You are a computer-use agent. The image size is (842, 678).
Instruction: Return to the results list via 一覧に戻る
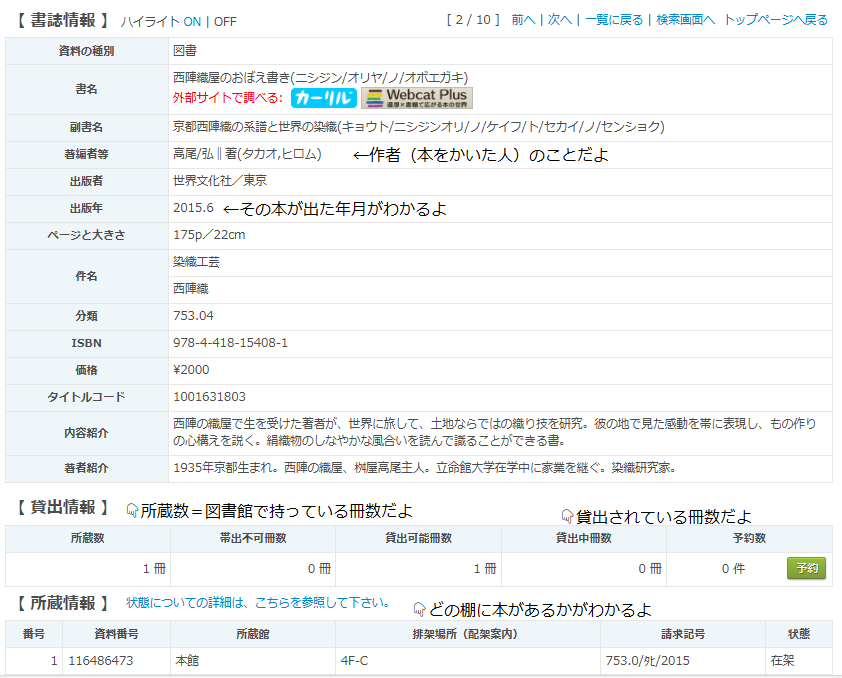(x=614, y=20)
